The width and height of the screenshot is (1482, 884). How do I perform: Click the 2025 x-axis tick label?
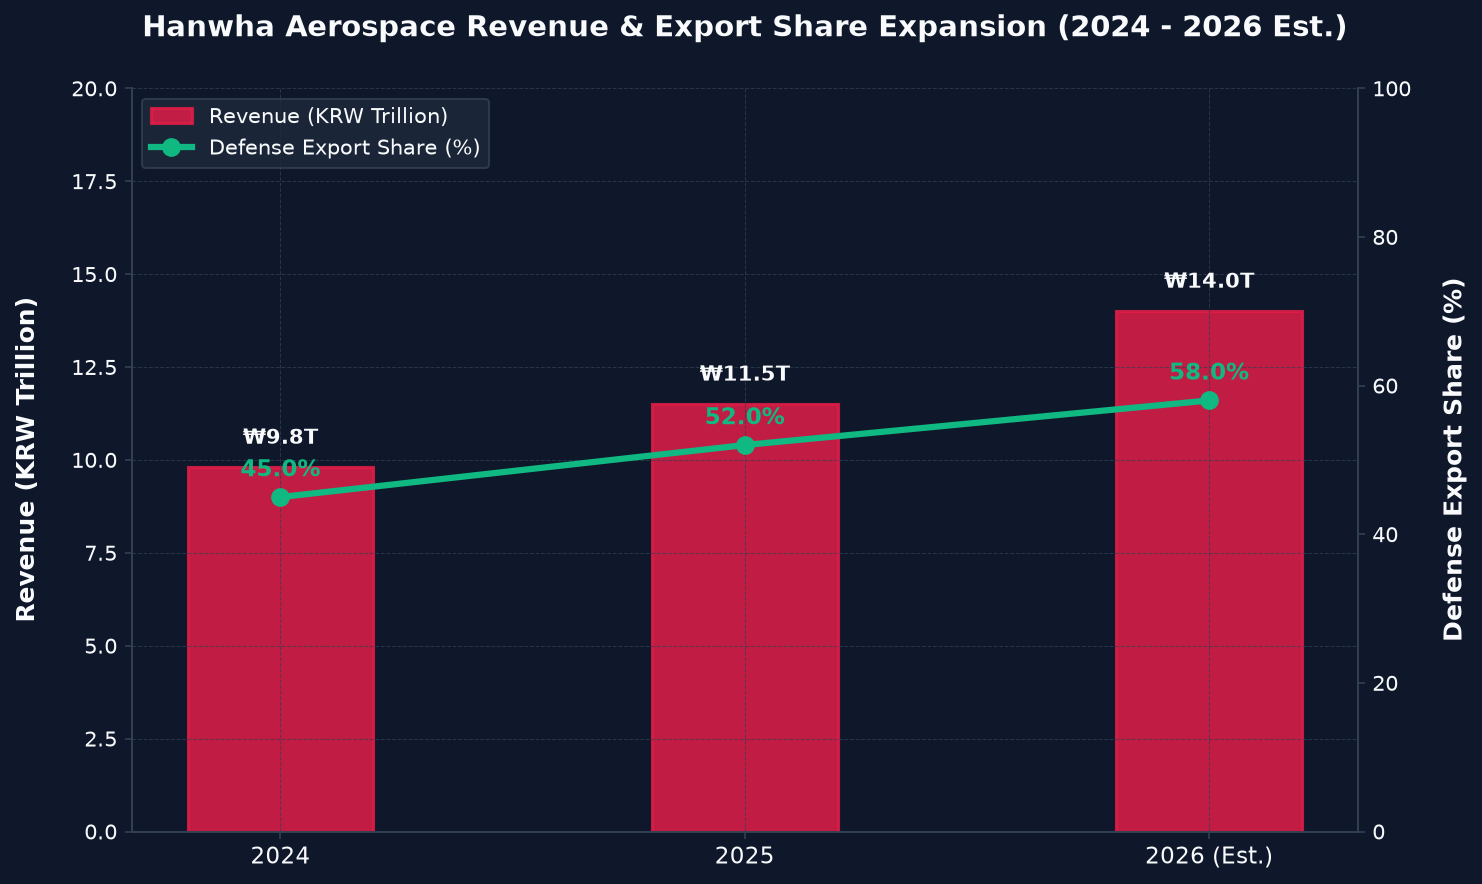[745, 856]
